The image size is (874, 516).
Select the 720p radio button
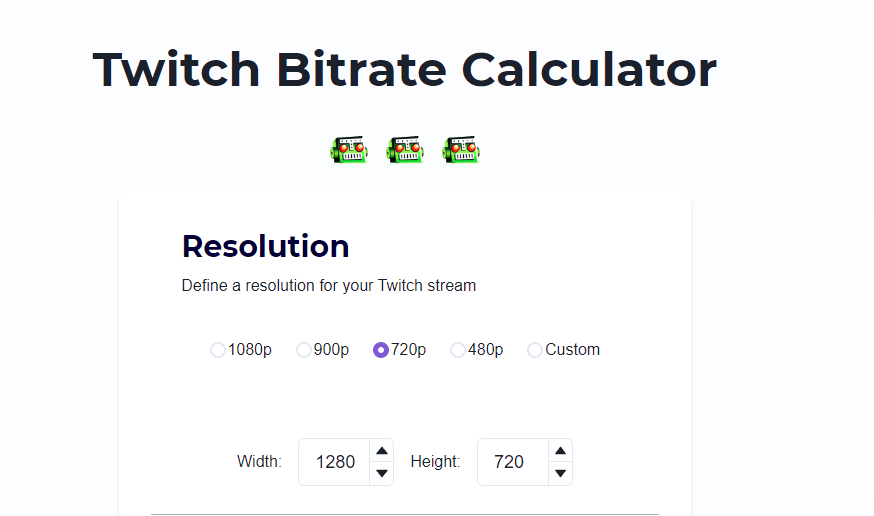click(x=381, y=350)
